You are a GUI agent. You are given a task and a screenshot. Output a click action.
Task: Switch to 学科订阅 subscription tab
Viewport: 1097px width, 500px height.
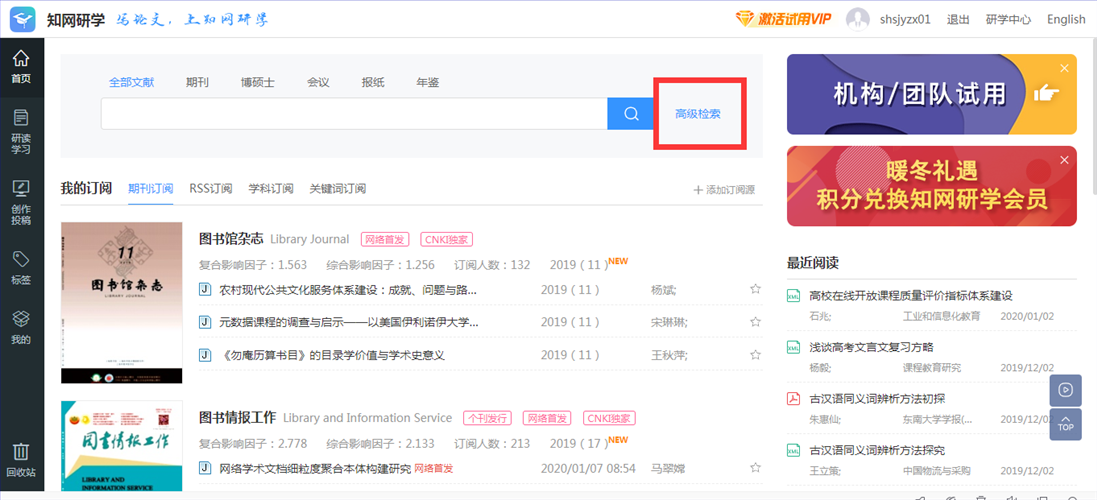271,189
